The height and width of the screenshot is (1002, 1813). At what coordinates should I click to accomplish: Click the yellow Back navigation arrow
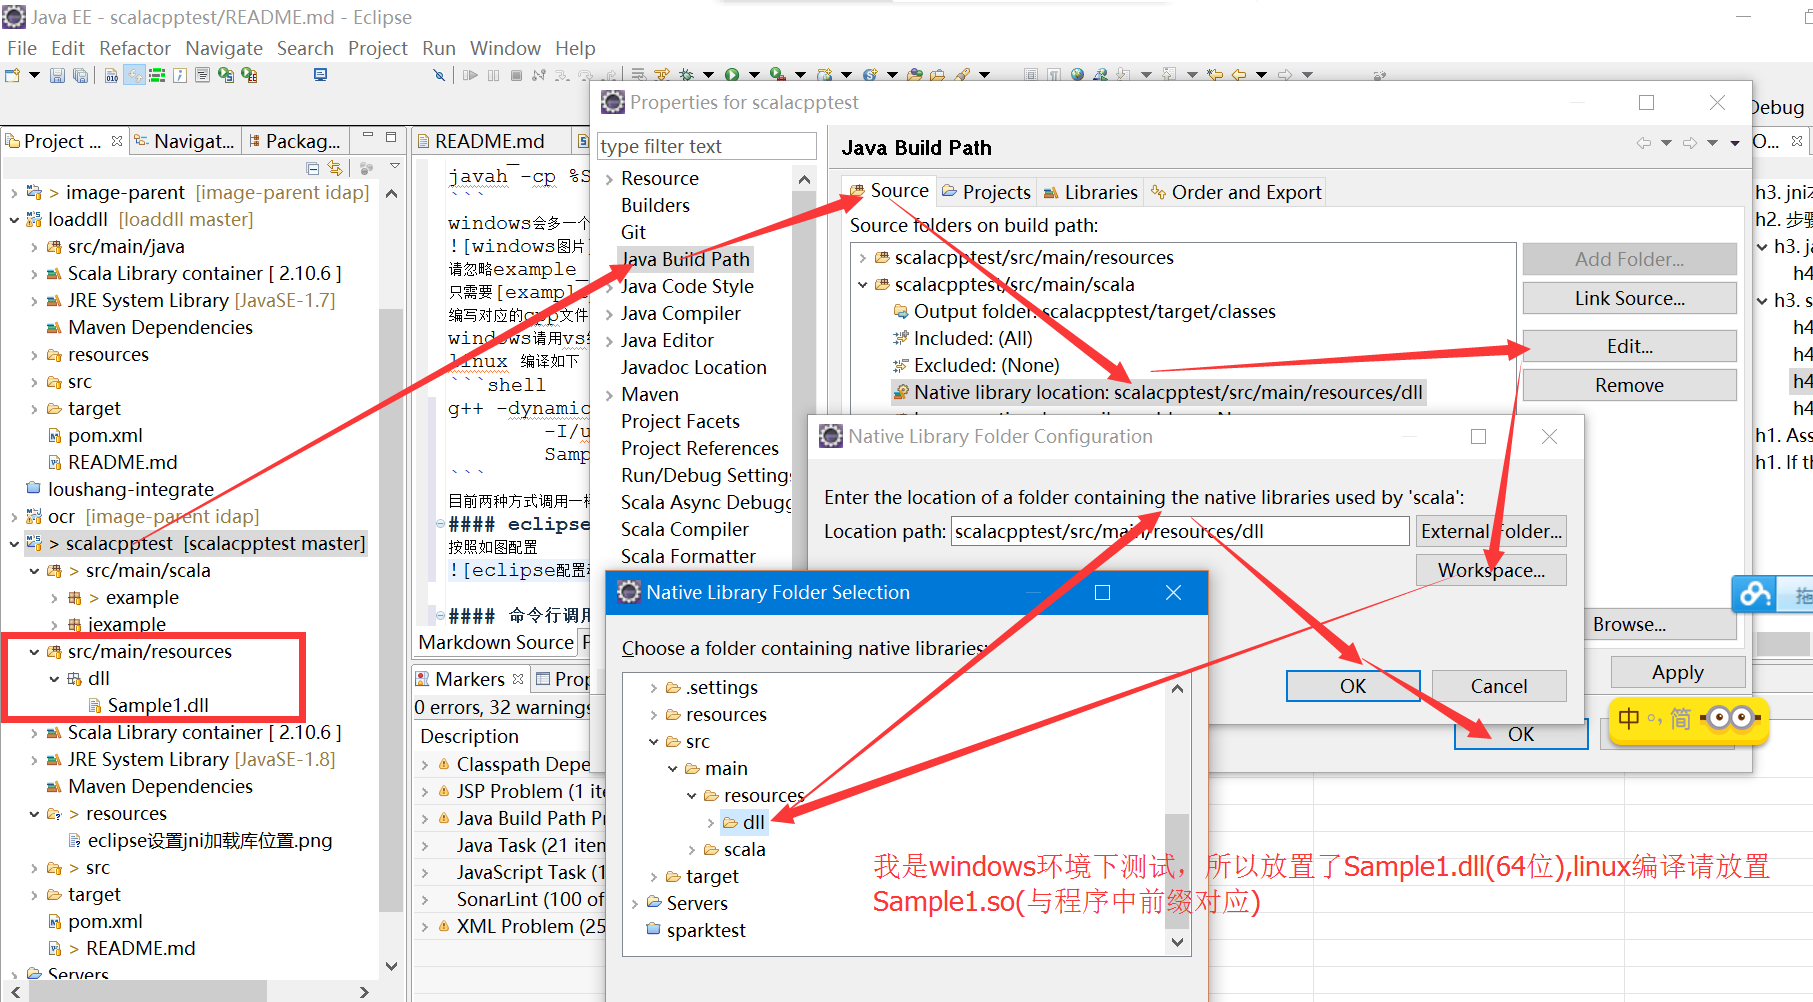(x=1238, y=74)
